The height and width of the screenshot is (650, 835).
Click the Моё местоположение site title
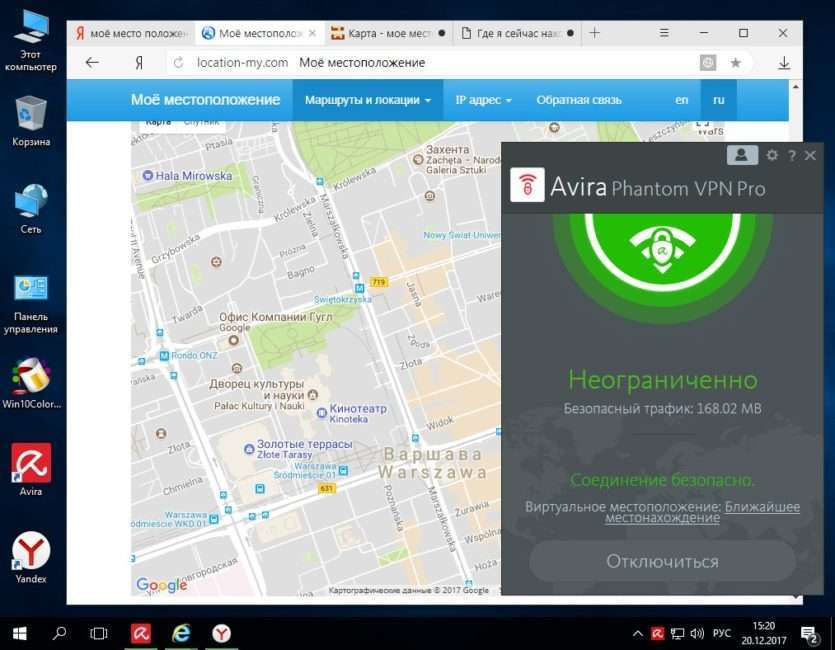click(206, 100)
